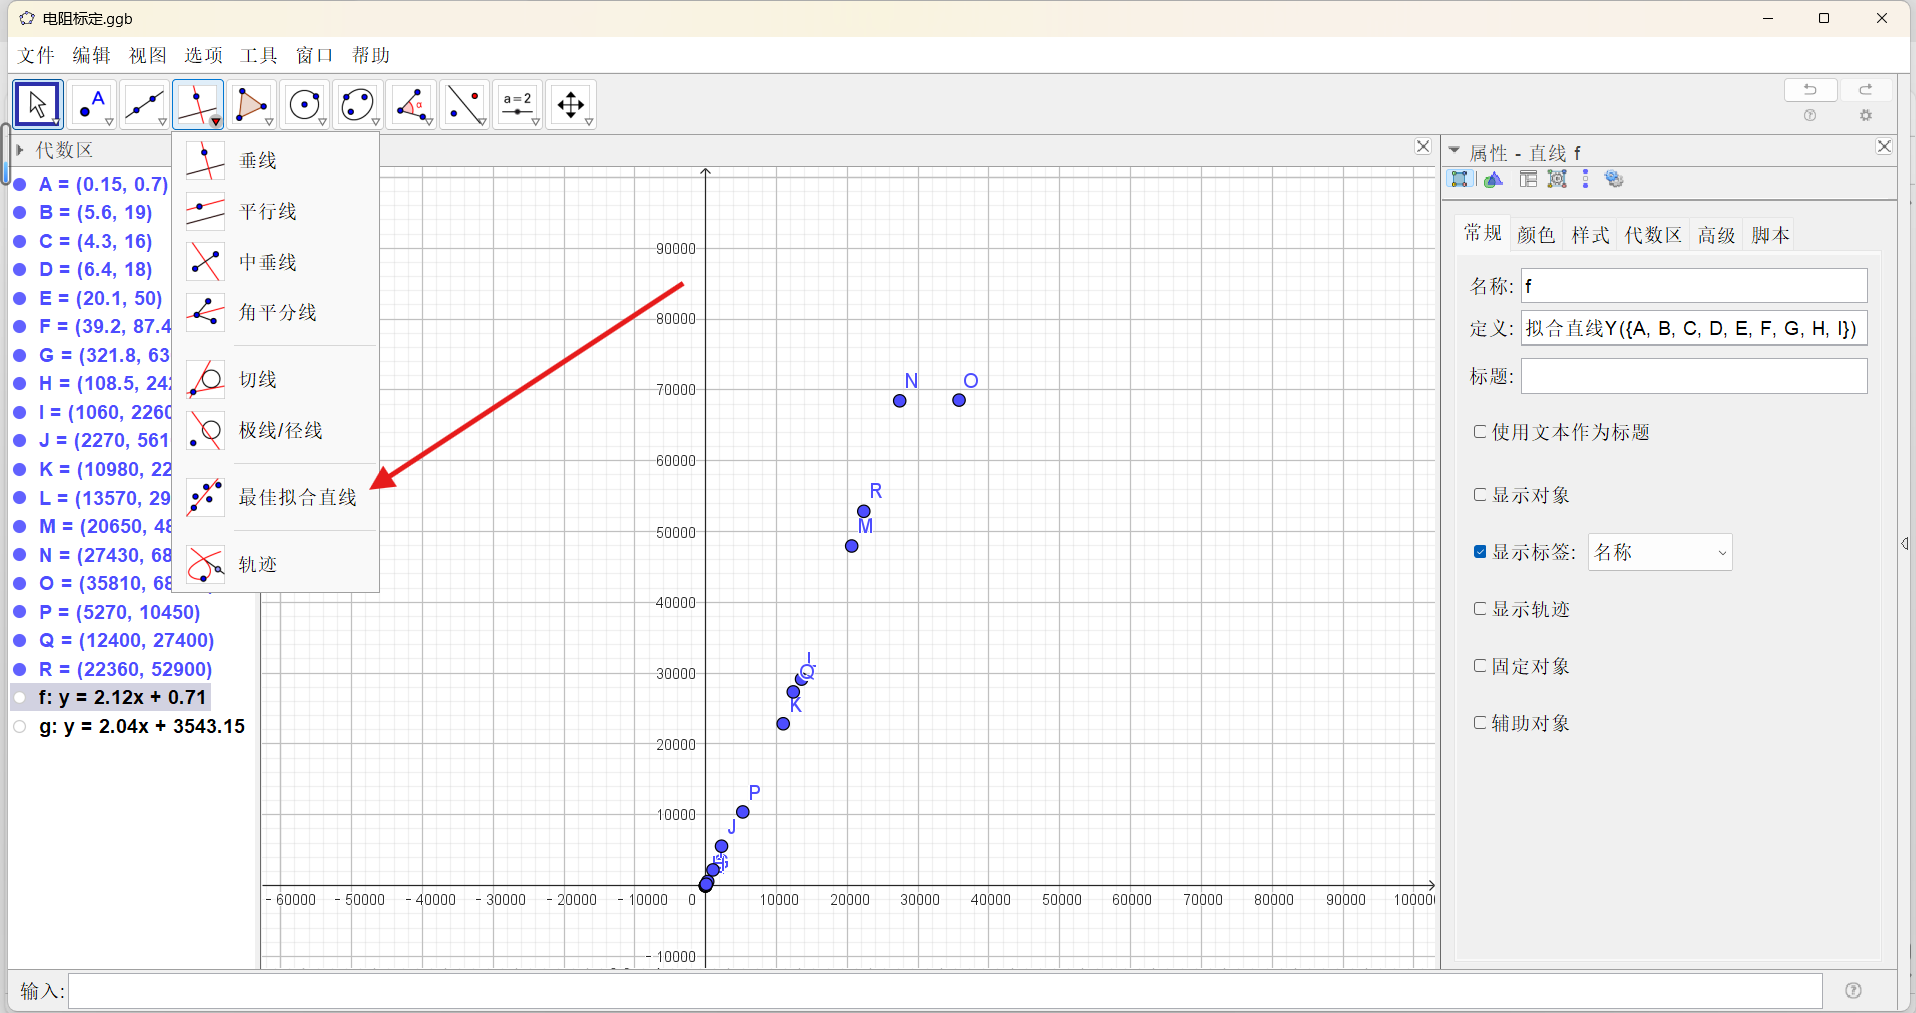The image size is (1916, 1013).
Task: Open the Circle tool dropdown triangle
Action: (322, 122)
